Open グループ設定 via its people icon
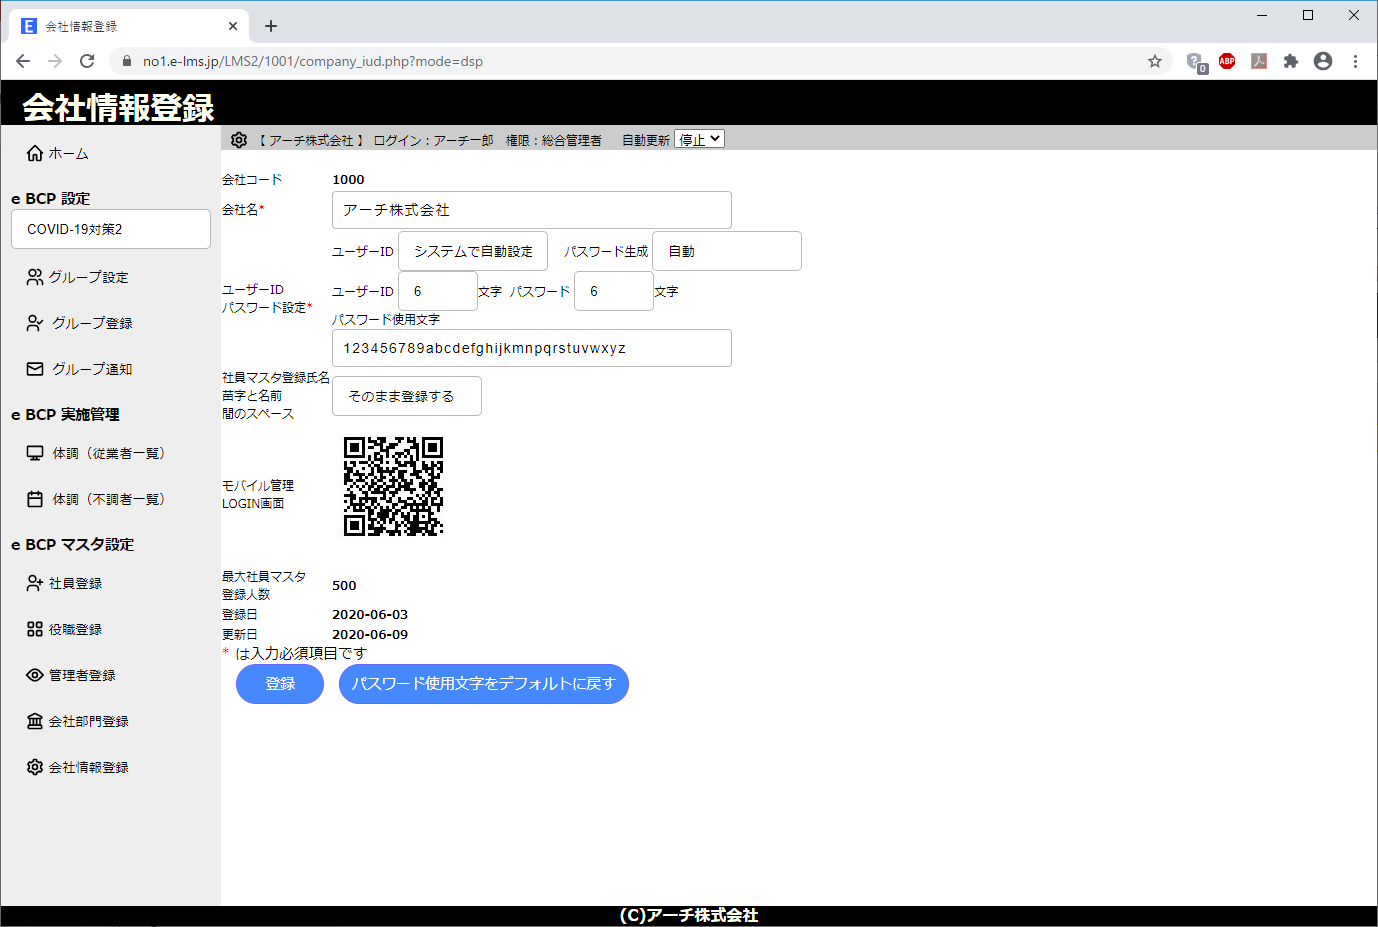Viewport: 1378px width, 927px height. pyautogui.click(x=35, y=277)
